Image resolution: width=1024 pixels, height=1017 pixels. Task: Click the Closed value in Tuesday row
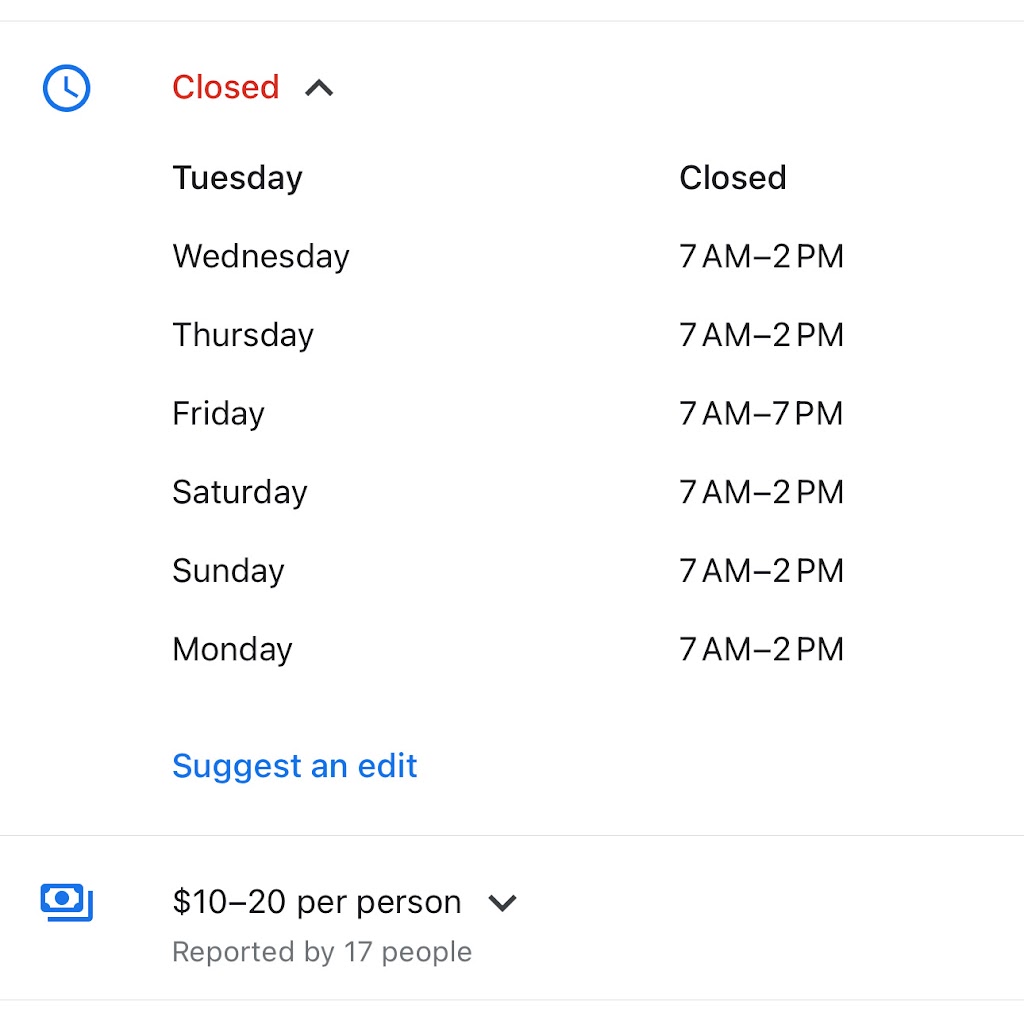tap(732, 178)
